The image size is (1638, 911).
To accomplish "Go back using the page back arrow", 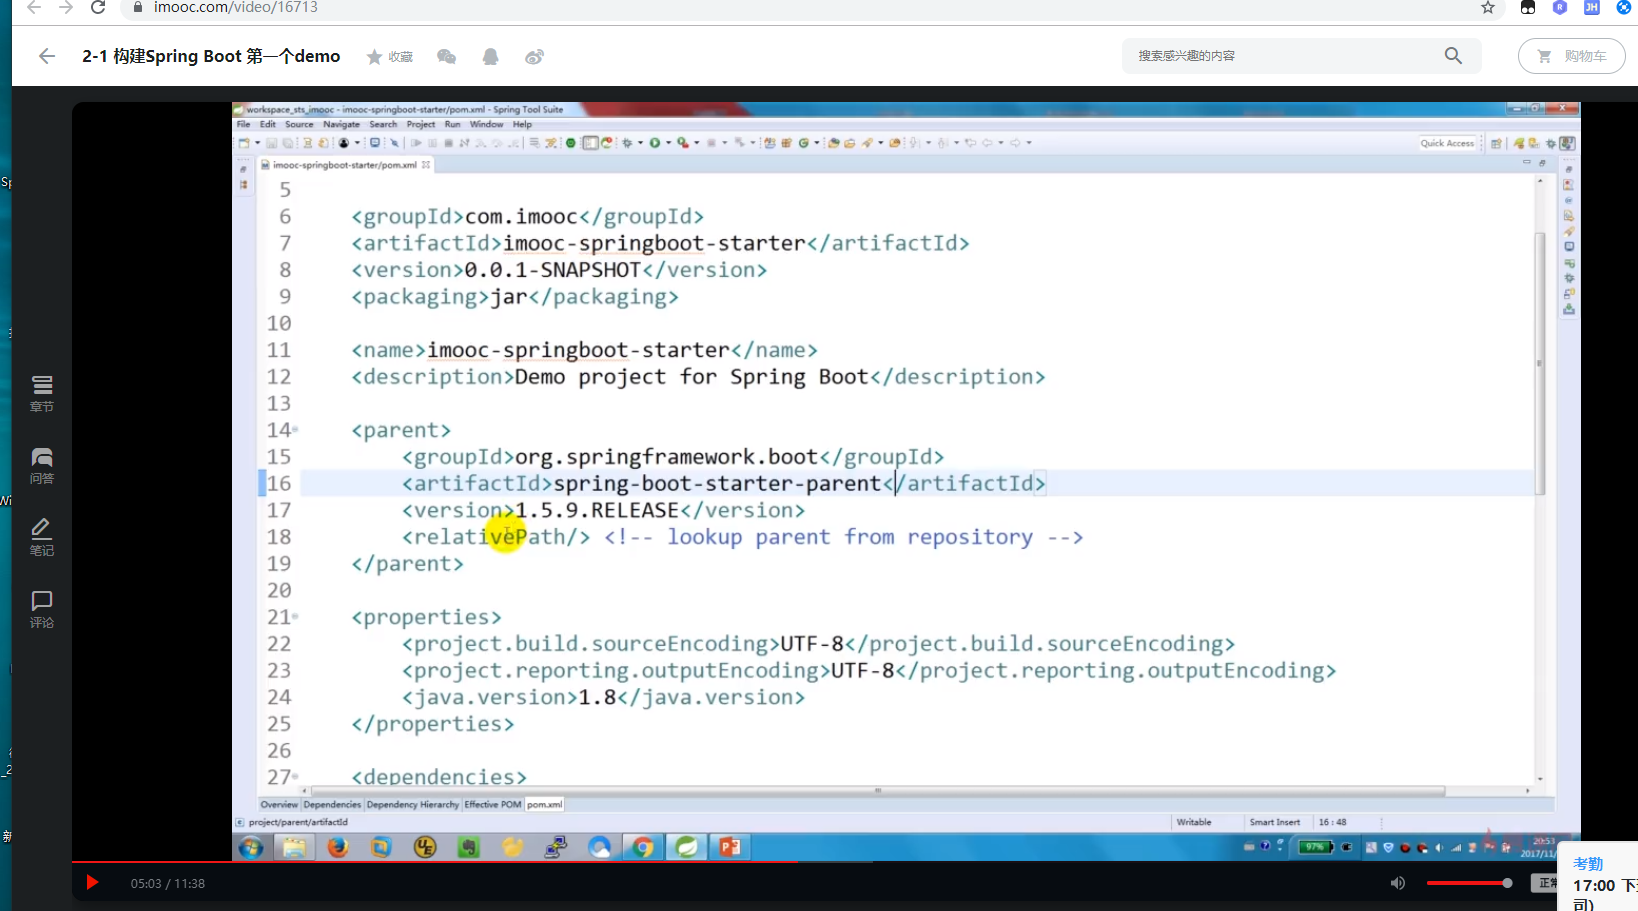I will pyautogui.click(x=46, y=56).
